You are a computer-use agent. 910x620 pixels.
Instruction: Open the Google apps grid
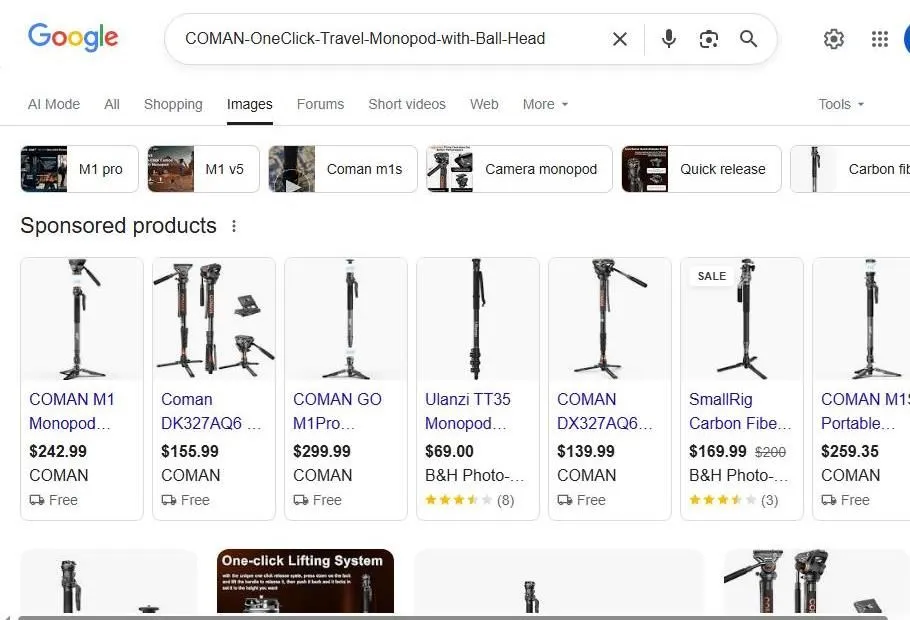tap(879, 39)
